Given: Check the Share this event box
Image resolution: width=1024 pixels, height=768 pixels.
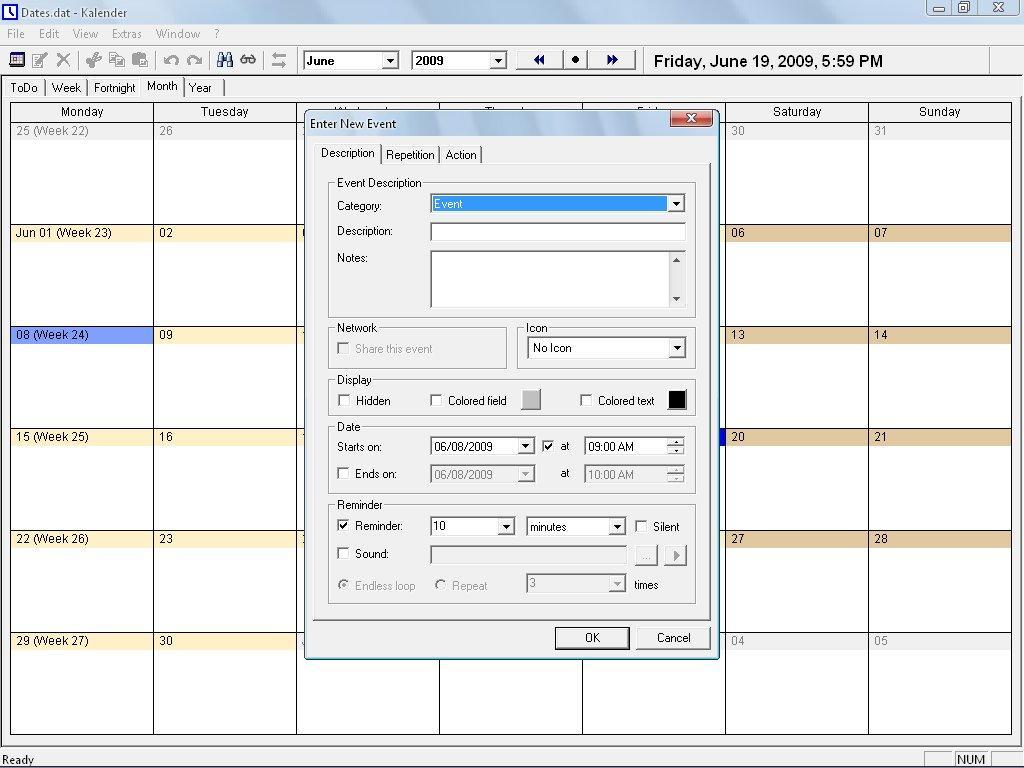Looking at the screenshot, I should coord(343,348).
